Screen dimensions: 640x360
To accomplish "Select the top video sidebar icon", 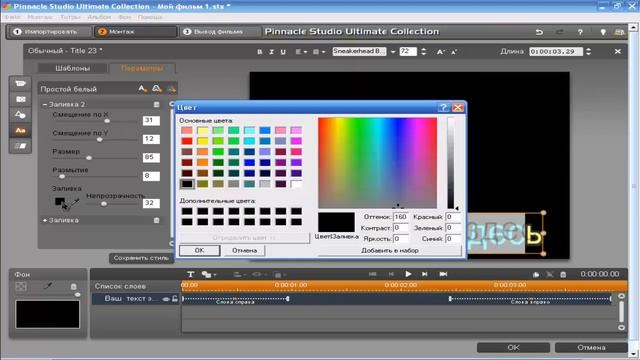I will [x=20, y=83].
